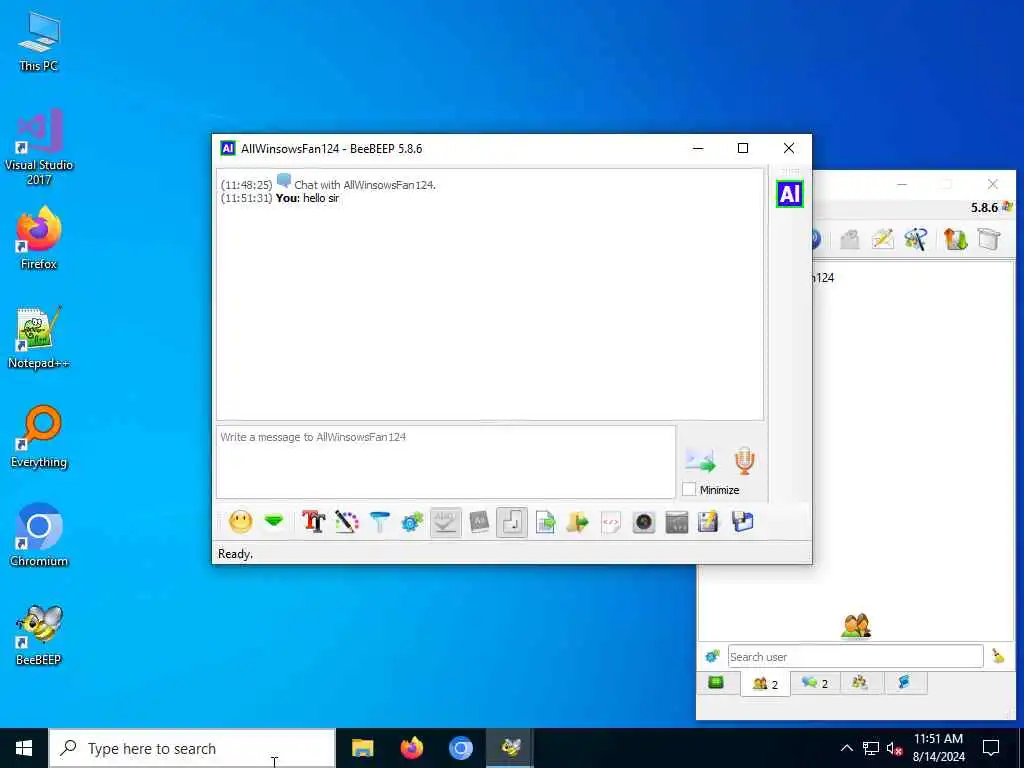Open the green grid tab in main window

pyautogui.click(x=716, y=682)
